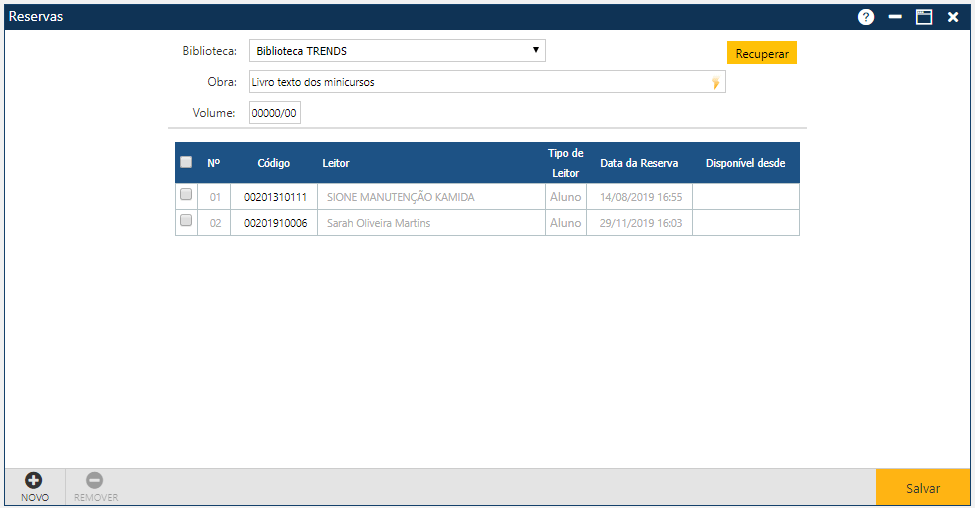The width and height of the screenshot is (975, 508).
Task: Click the Volume input field
Action: (274, 114)
